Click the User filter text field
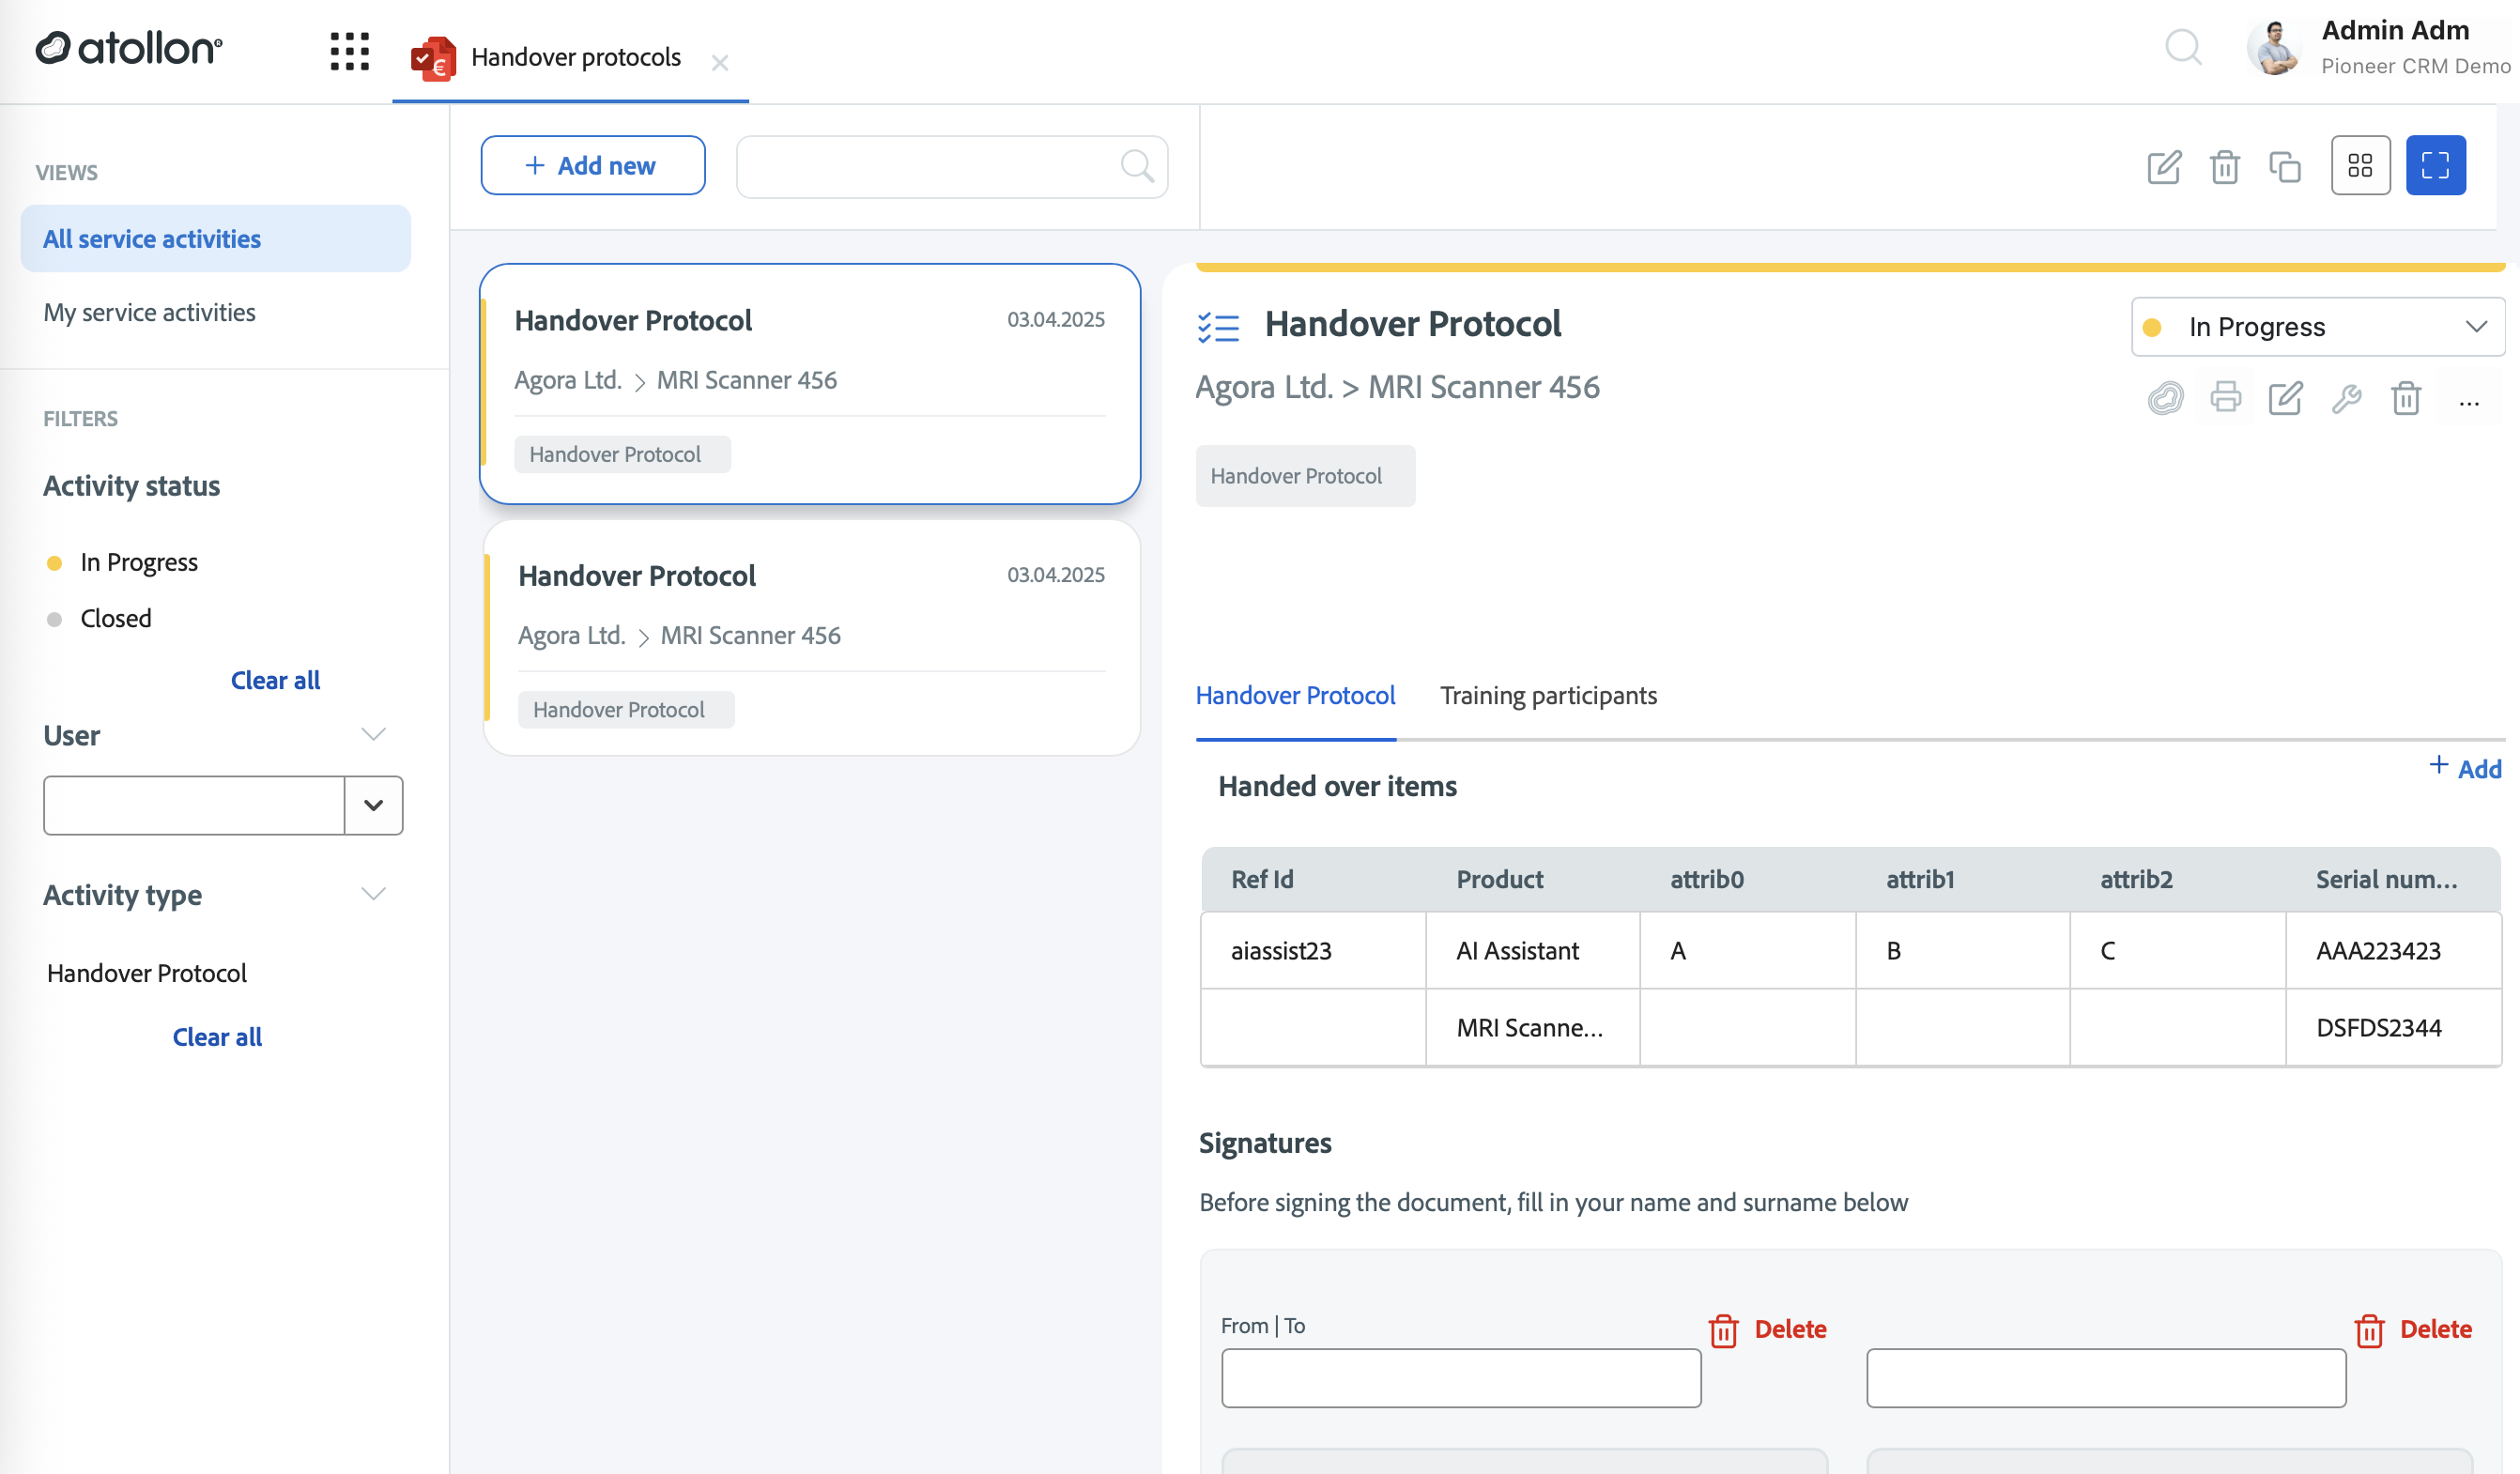2520x1474 pixels. (x=194, y=805)
